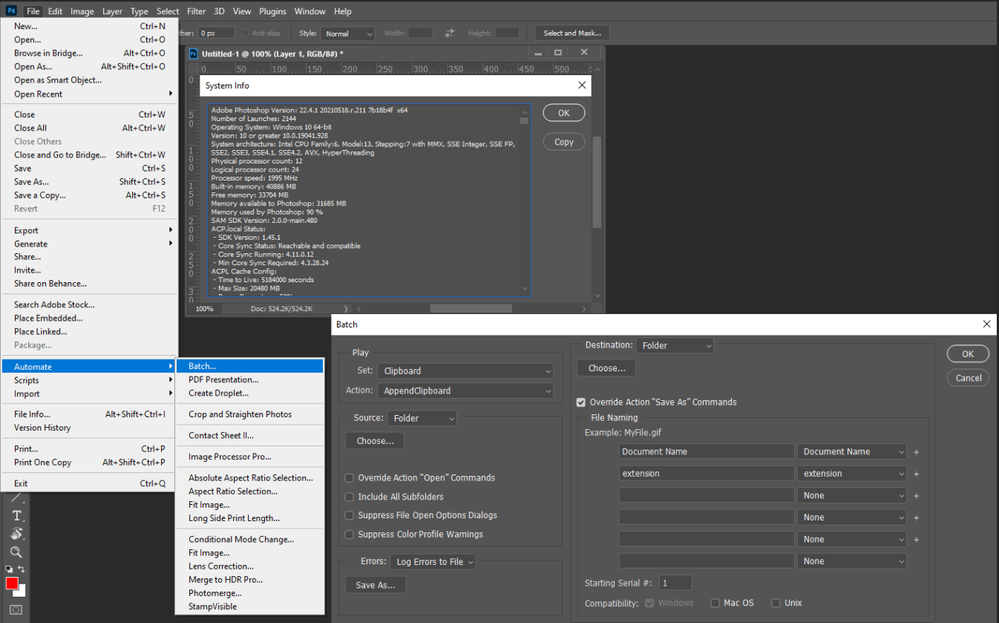The image size is (999, 623).
Task: Click the Starting Serial number input field
Action: [x=675, y=582]
